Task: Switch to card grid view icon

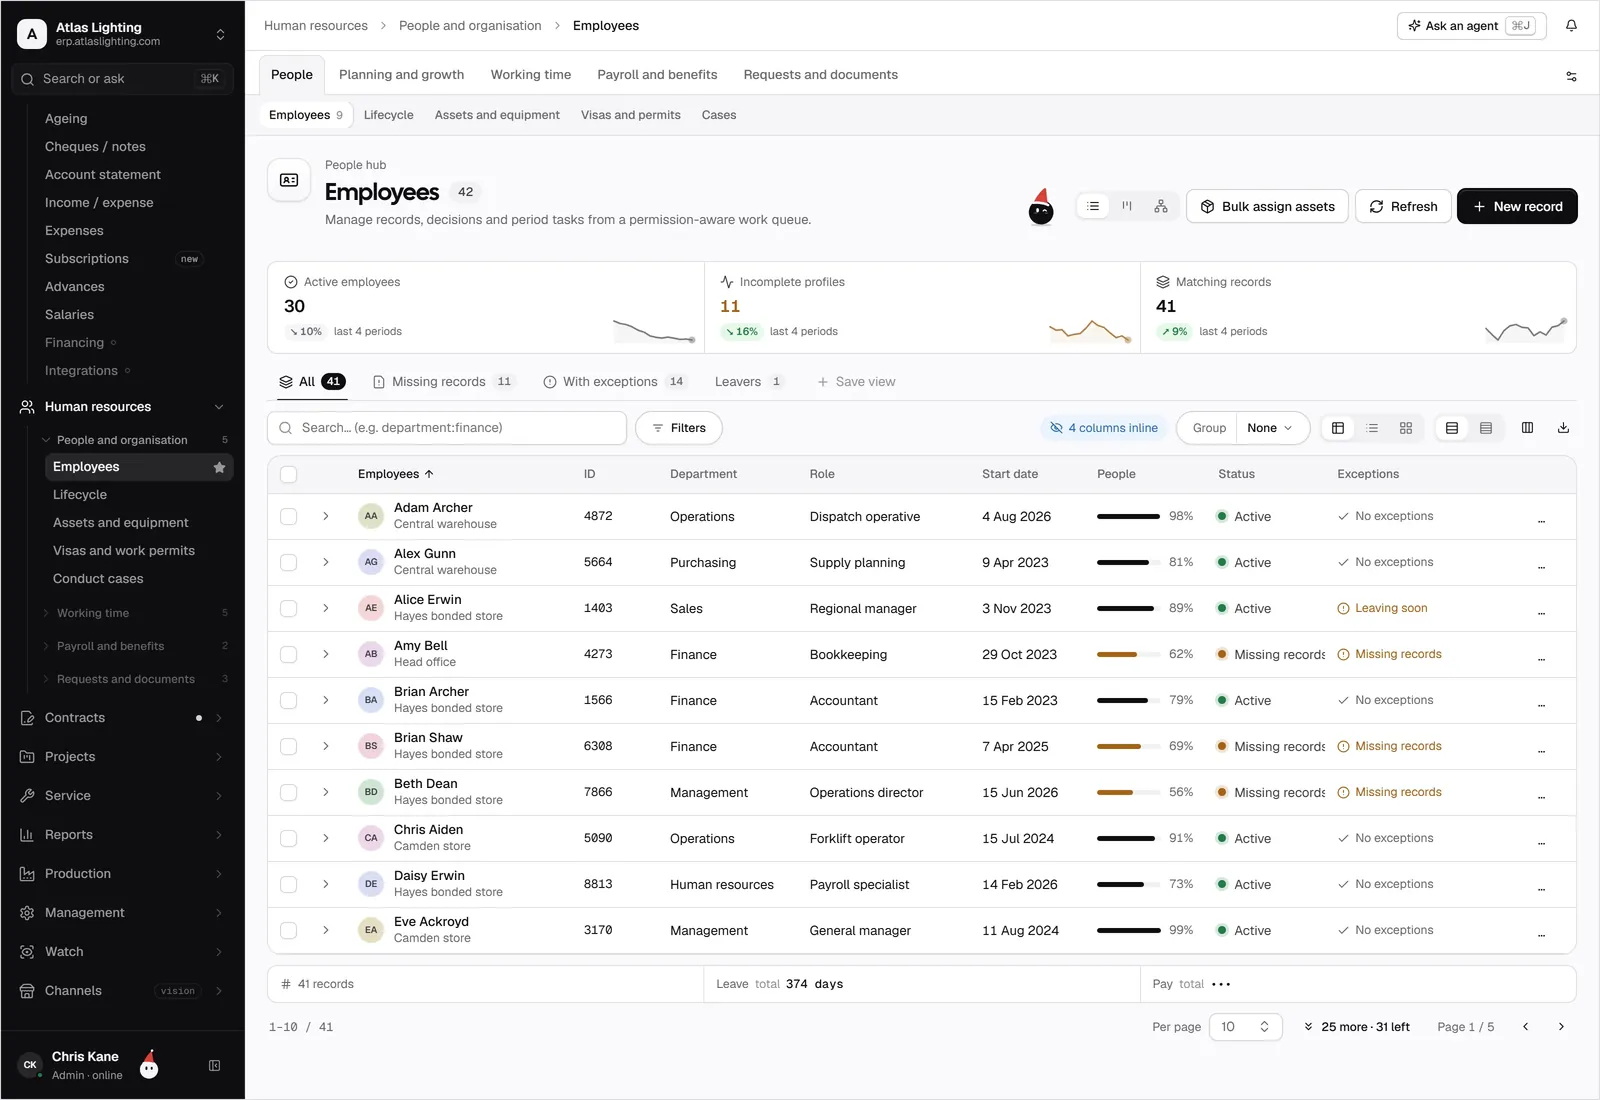Action: pyautogui.click(x=1405, y=428)
